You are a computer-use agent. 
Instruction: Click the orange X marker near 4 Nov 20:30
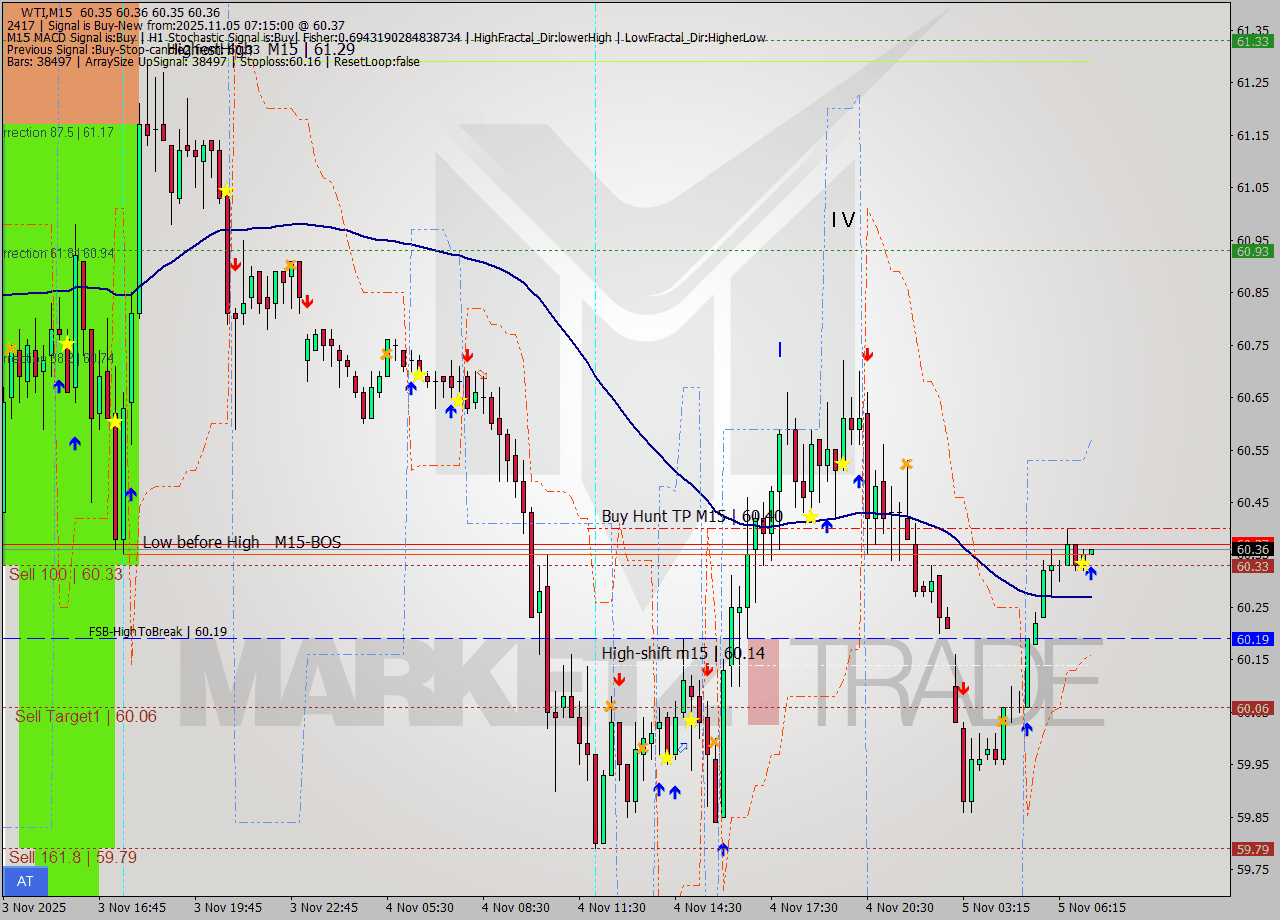906,463
